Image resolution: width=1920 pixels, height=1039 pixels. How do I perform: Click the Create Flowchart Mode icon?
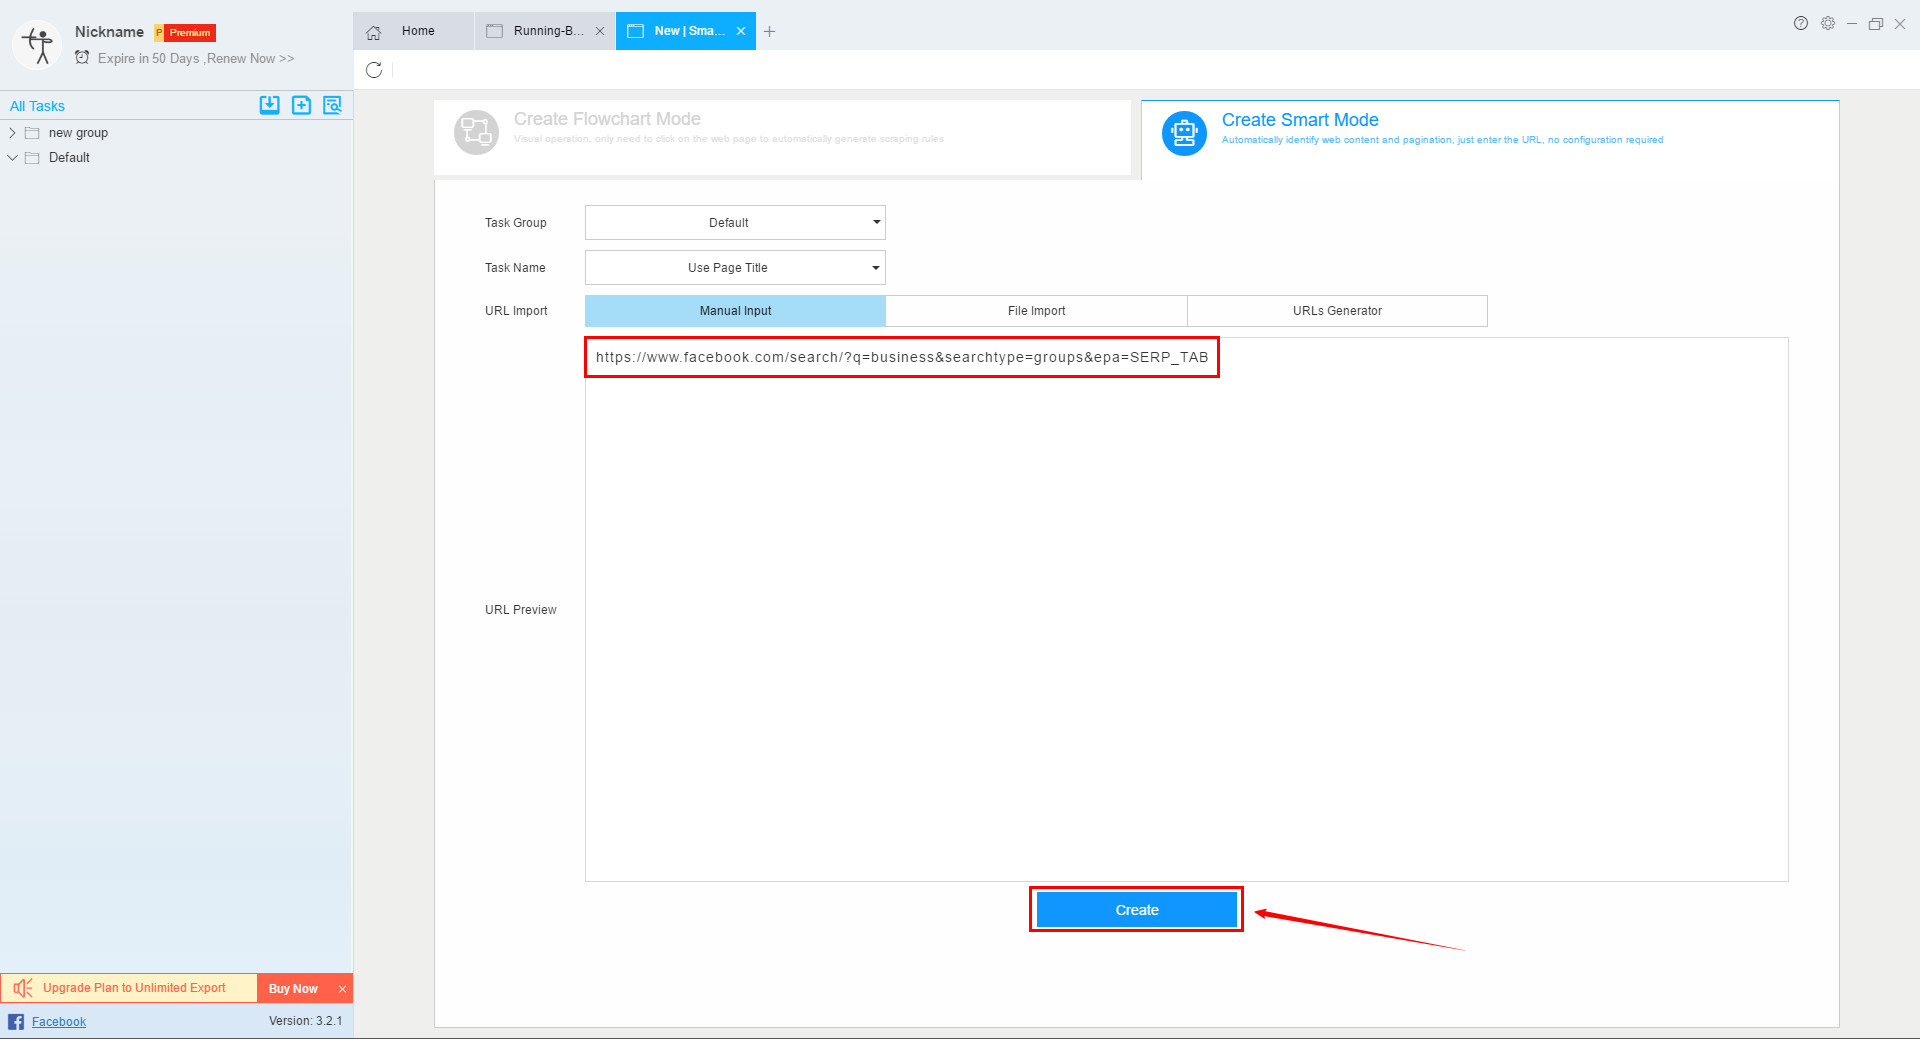coord(476,132)
